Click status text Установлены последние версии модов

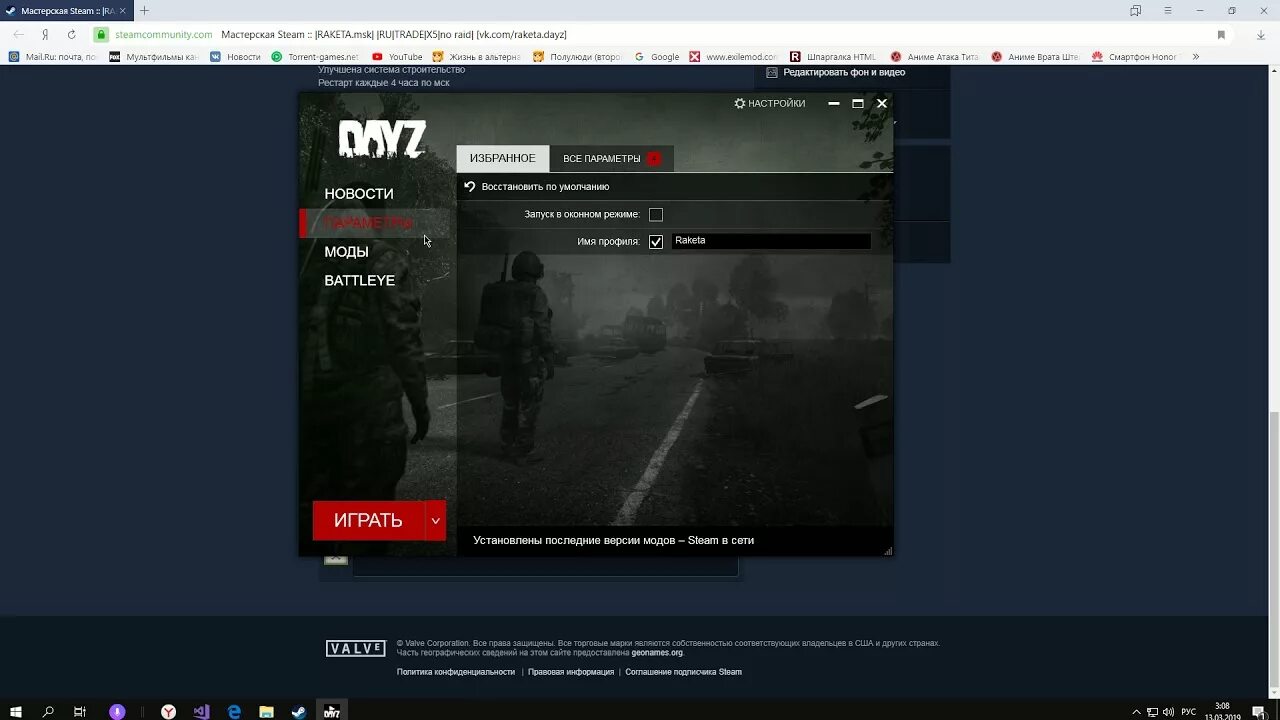pyautogui.click(x=613, y=540)
